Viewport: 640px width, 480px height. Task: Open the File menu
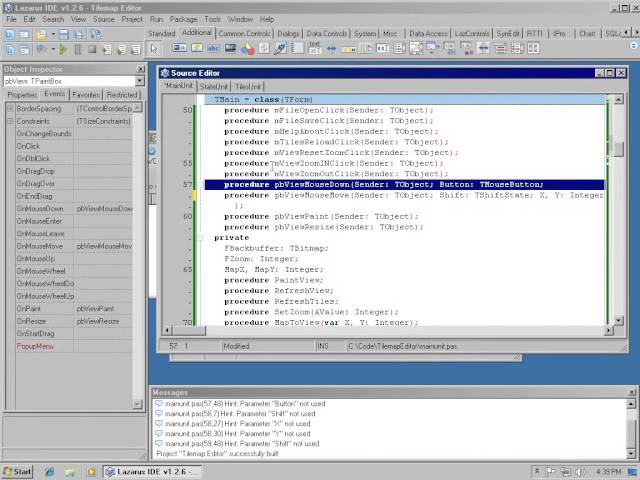11,19
